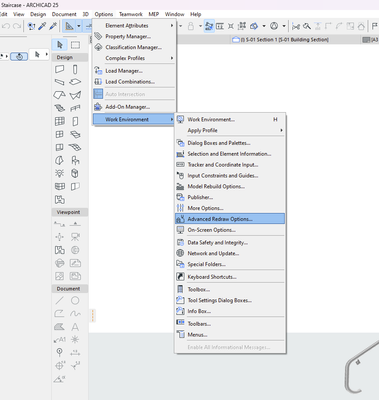Choose the Door tool
The width and height of the screenshot is (379, 400).
tap(75, 121)
